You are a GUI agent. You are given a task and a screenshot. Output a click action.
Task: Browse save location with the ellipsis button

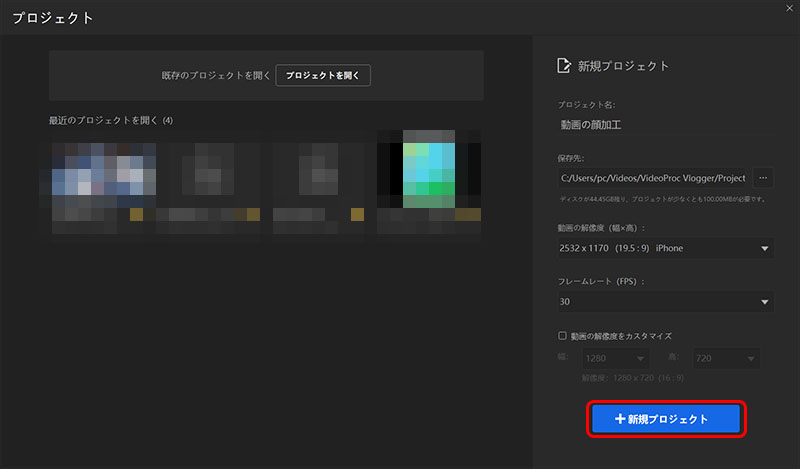click(x=763, y=178)
